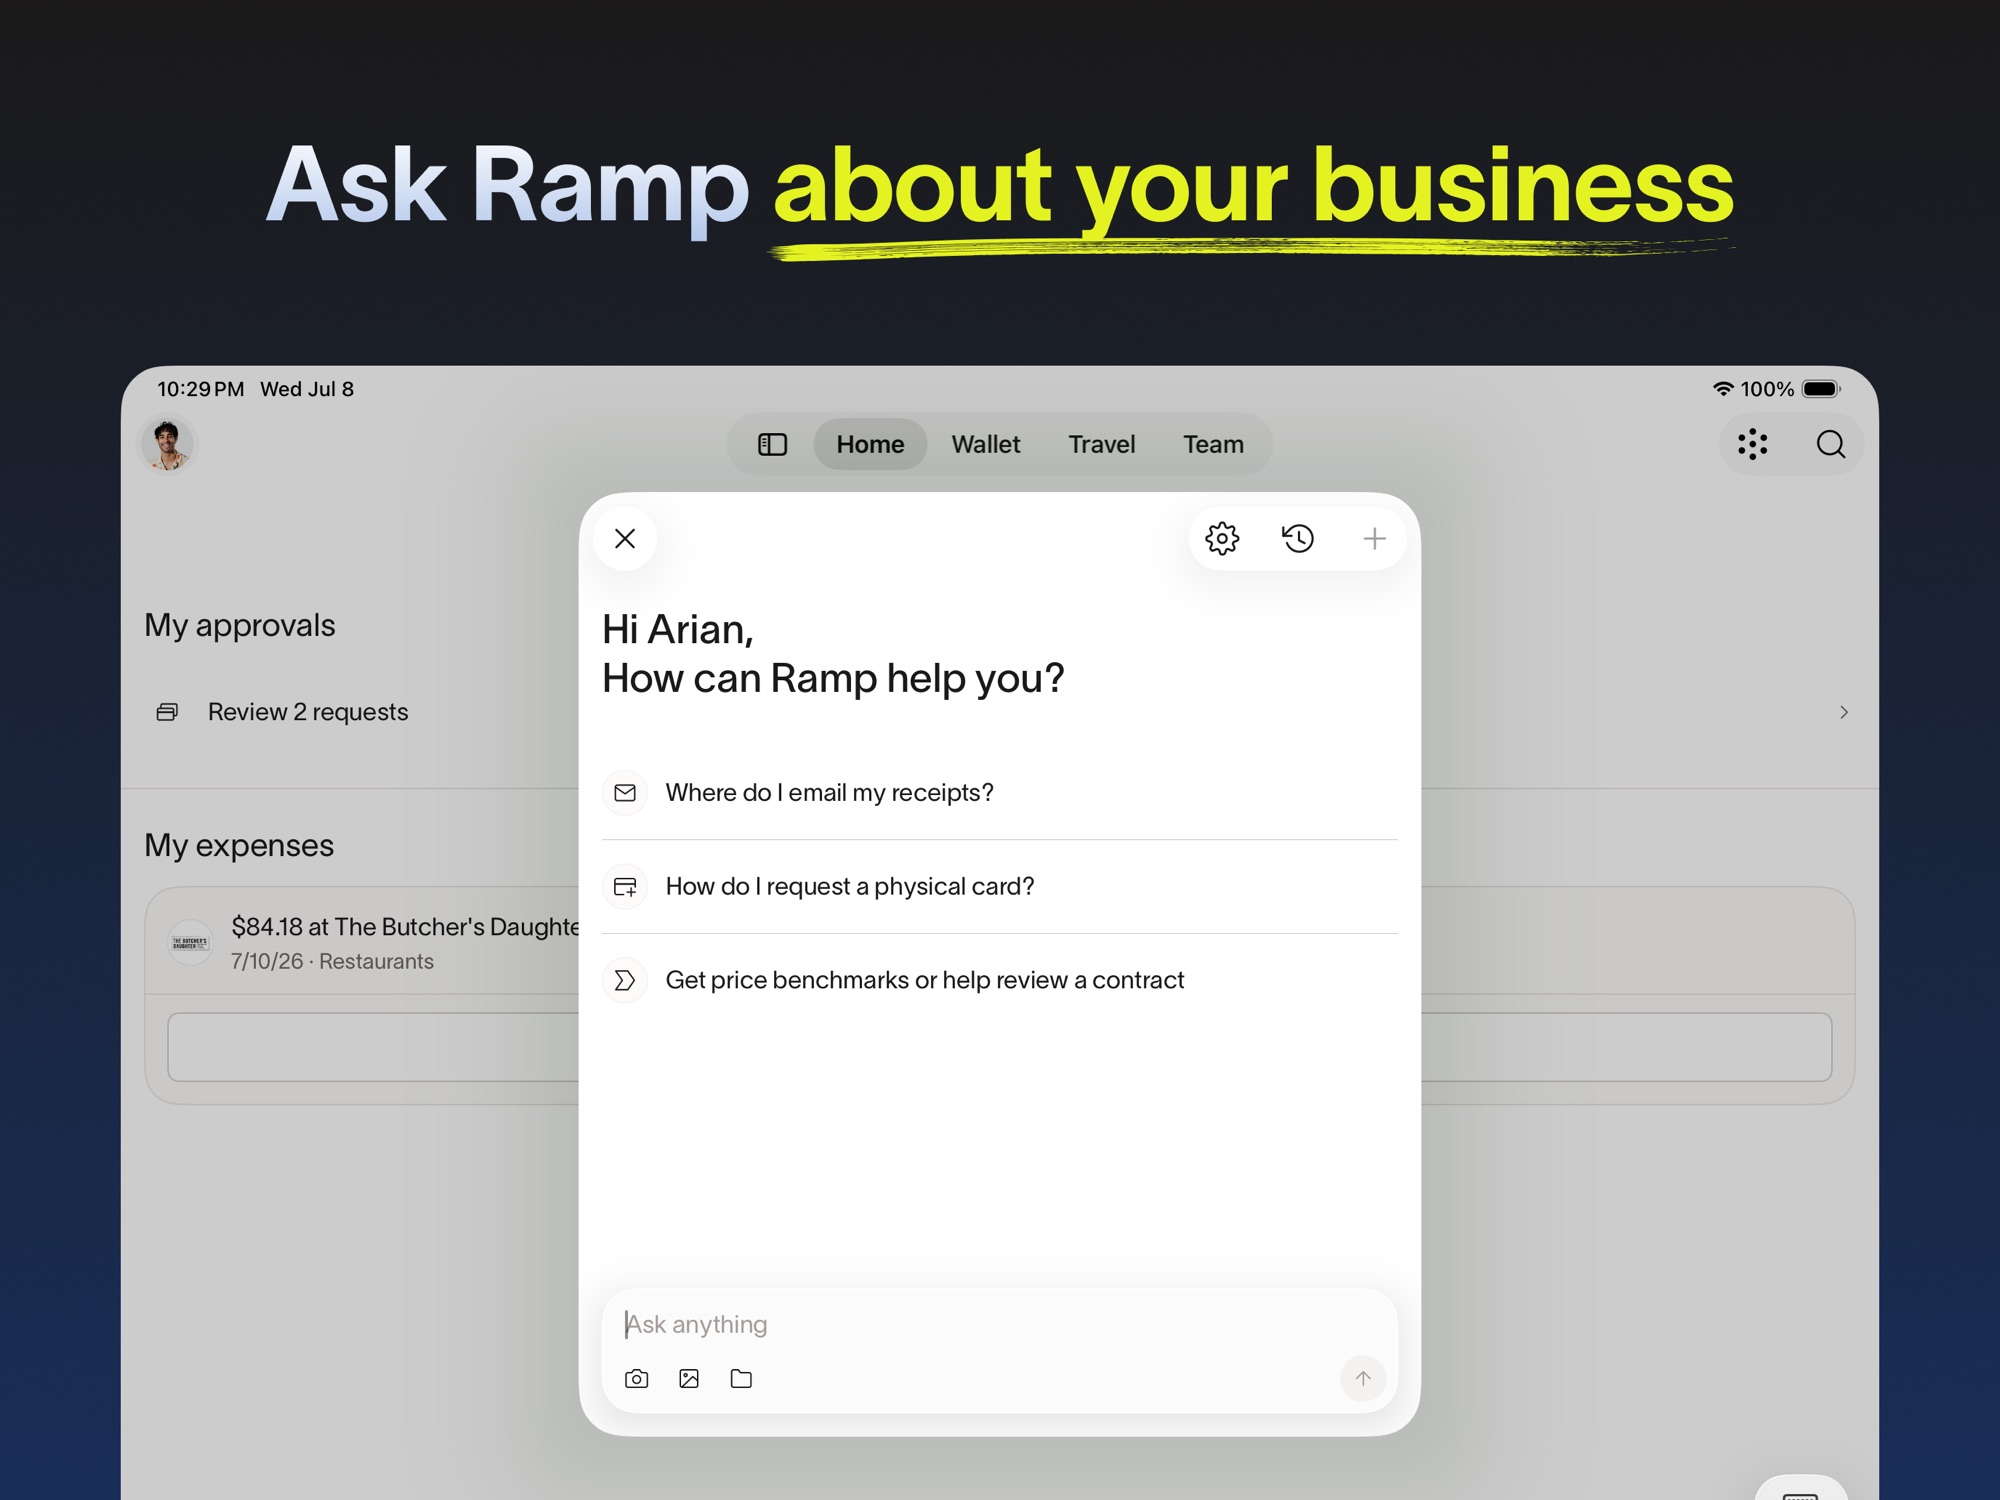
Task: Start a new chat with plus icon
Action: pos(1375,538)
